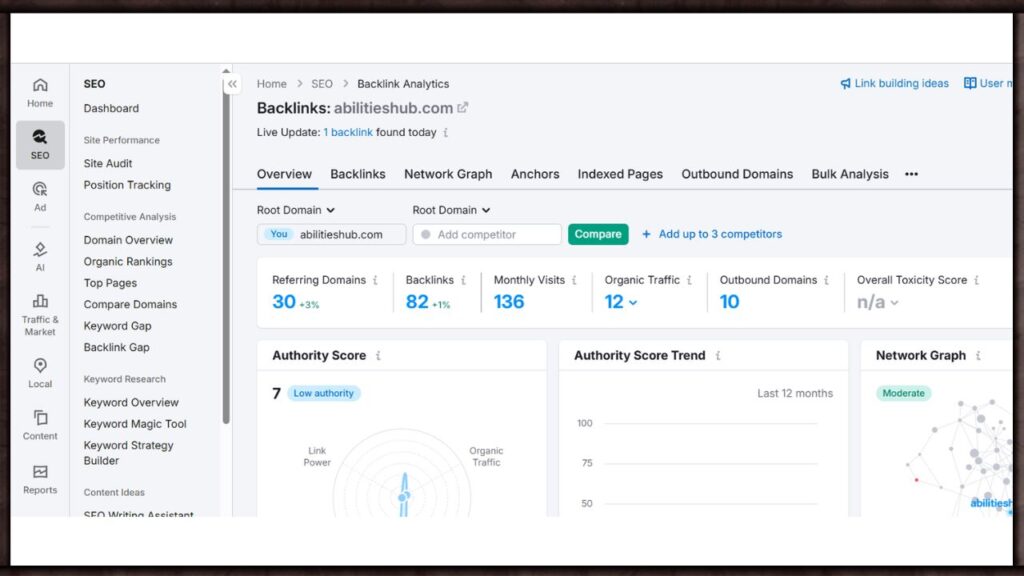Open Site Audit in sidebar
Screen dimensions: 1024x576
coord(108,163)
